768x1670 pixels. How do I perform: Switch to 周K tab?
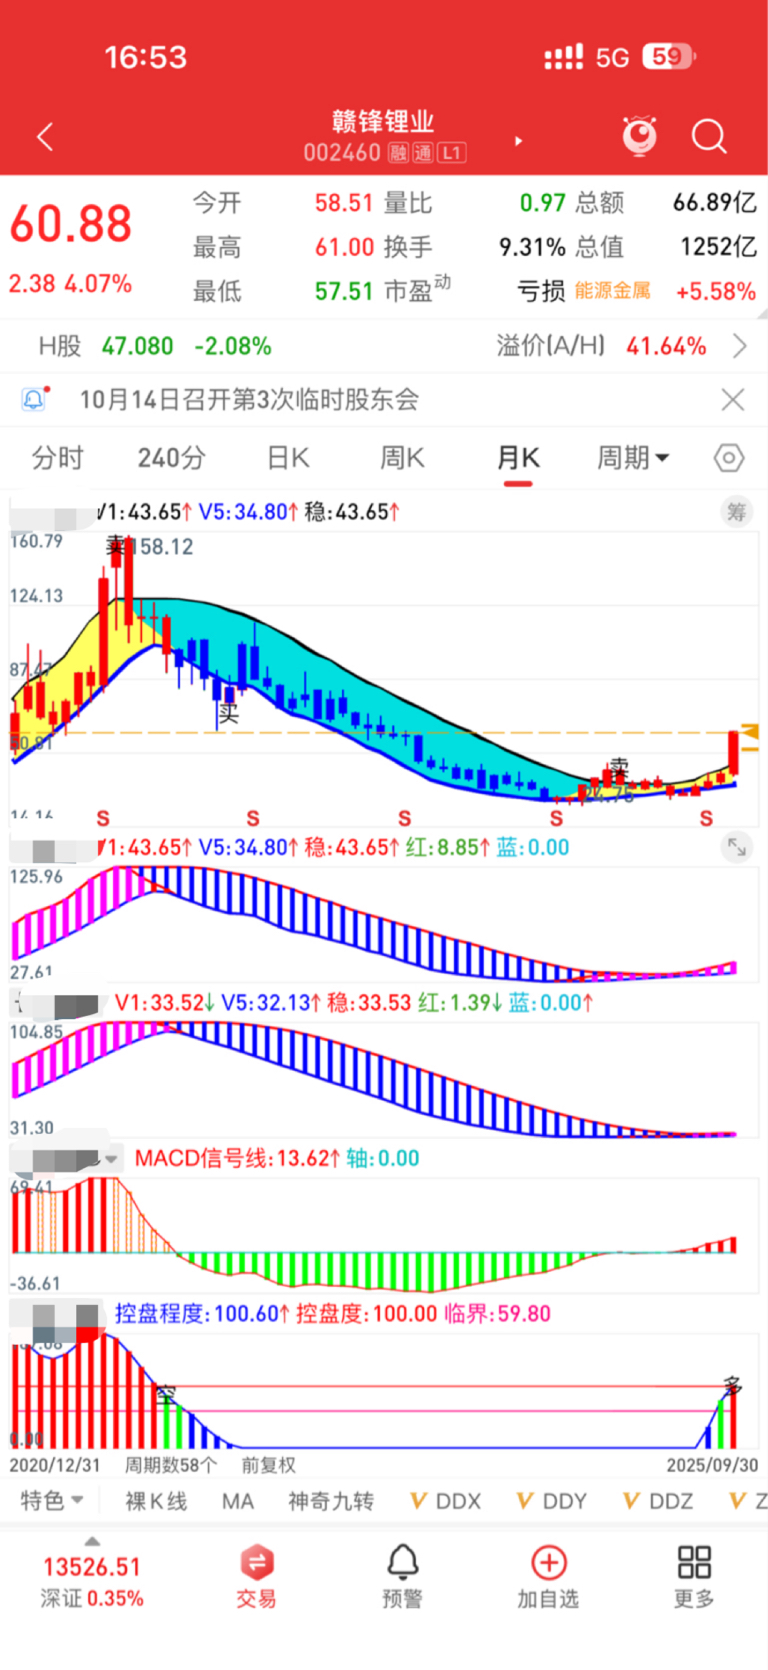click(x=403, y=458)
